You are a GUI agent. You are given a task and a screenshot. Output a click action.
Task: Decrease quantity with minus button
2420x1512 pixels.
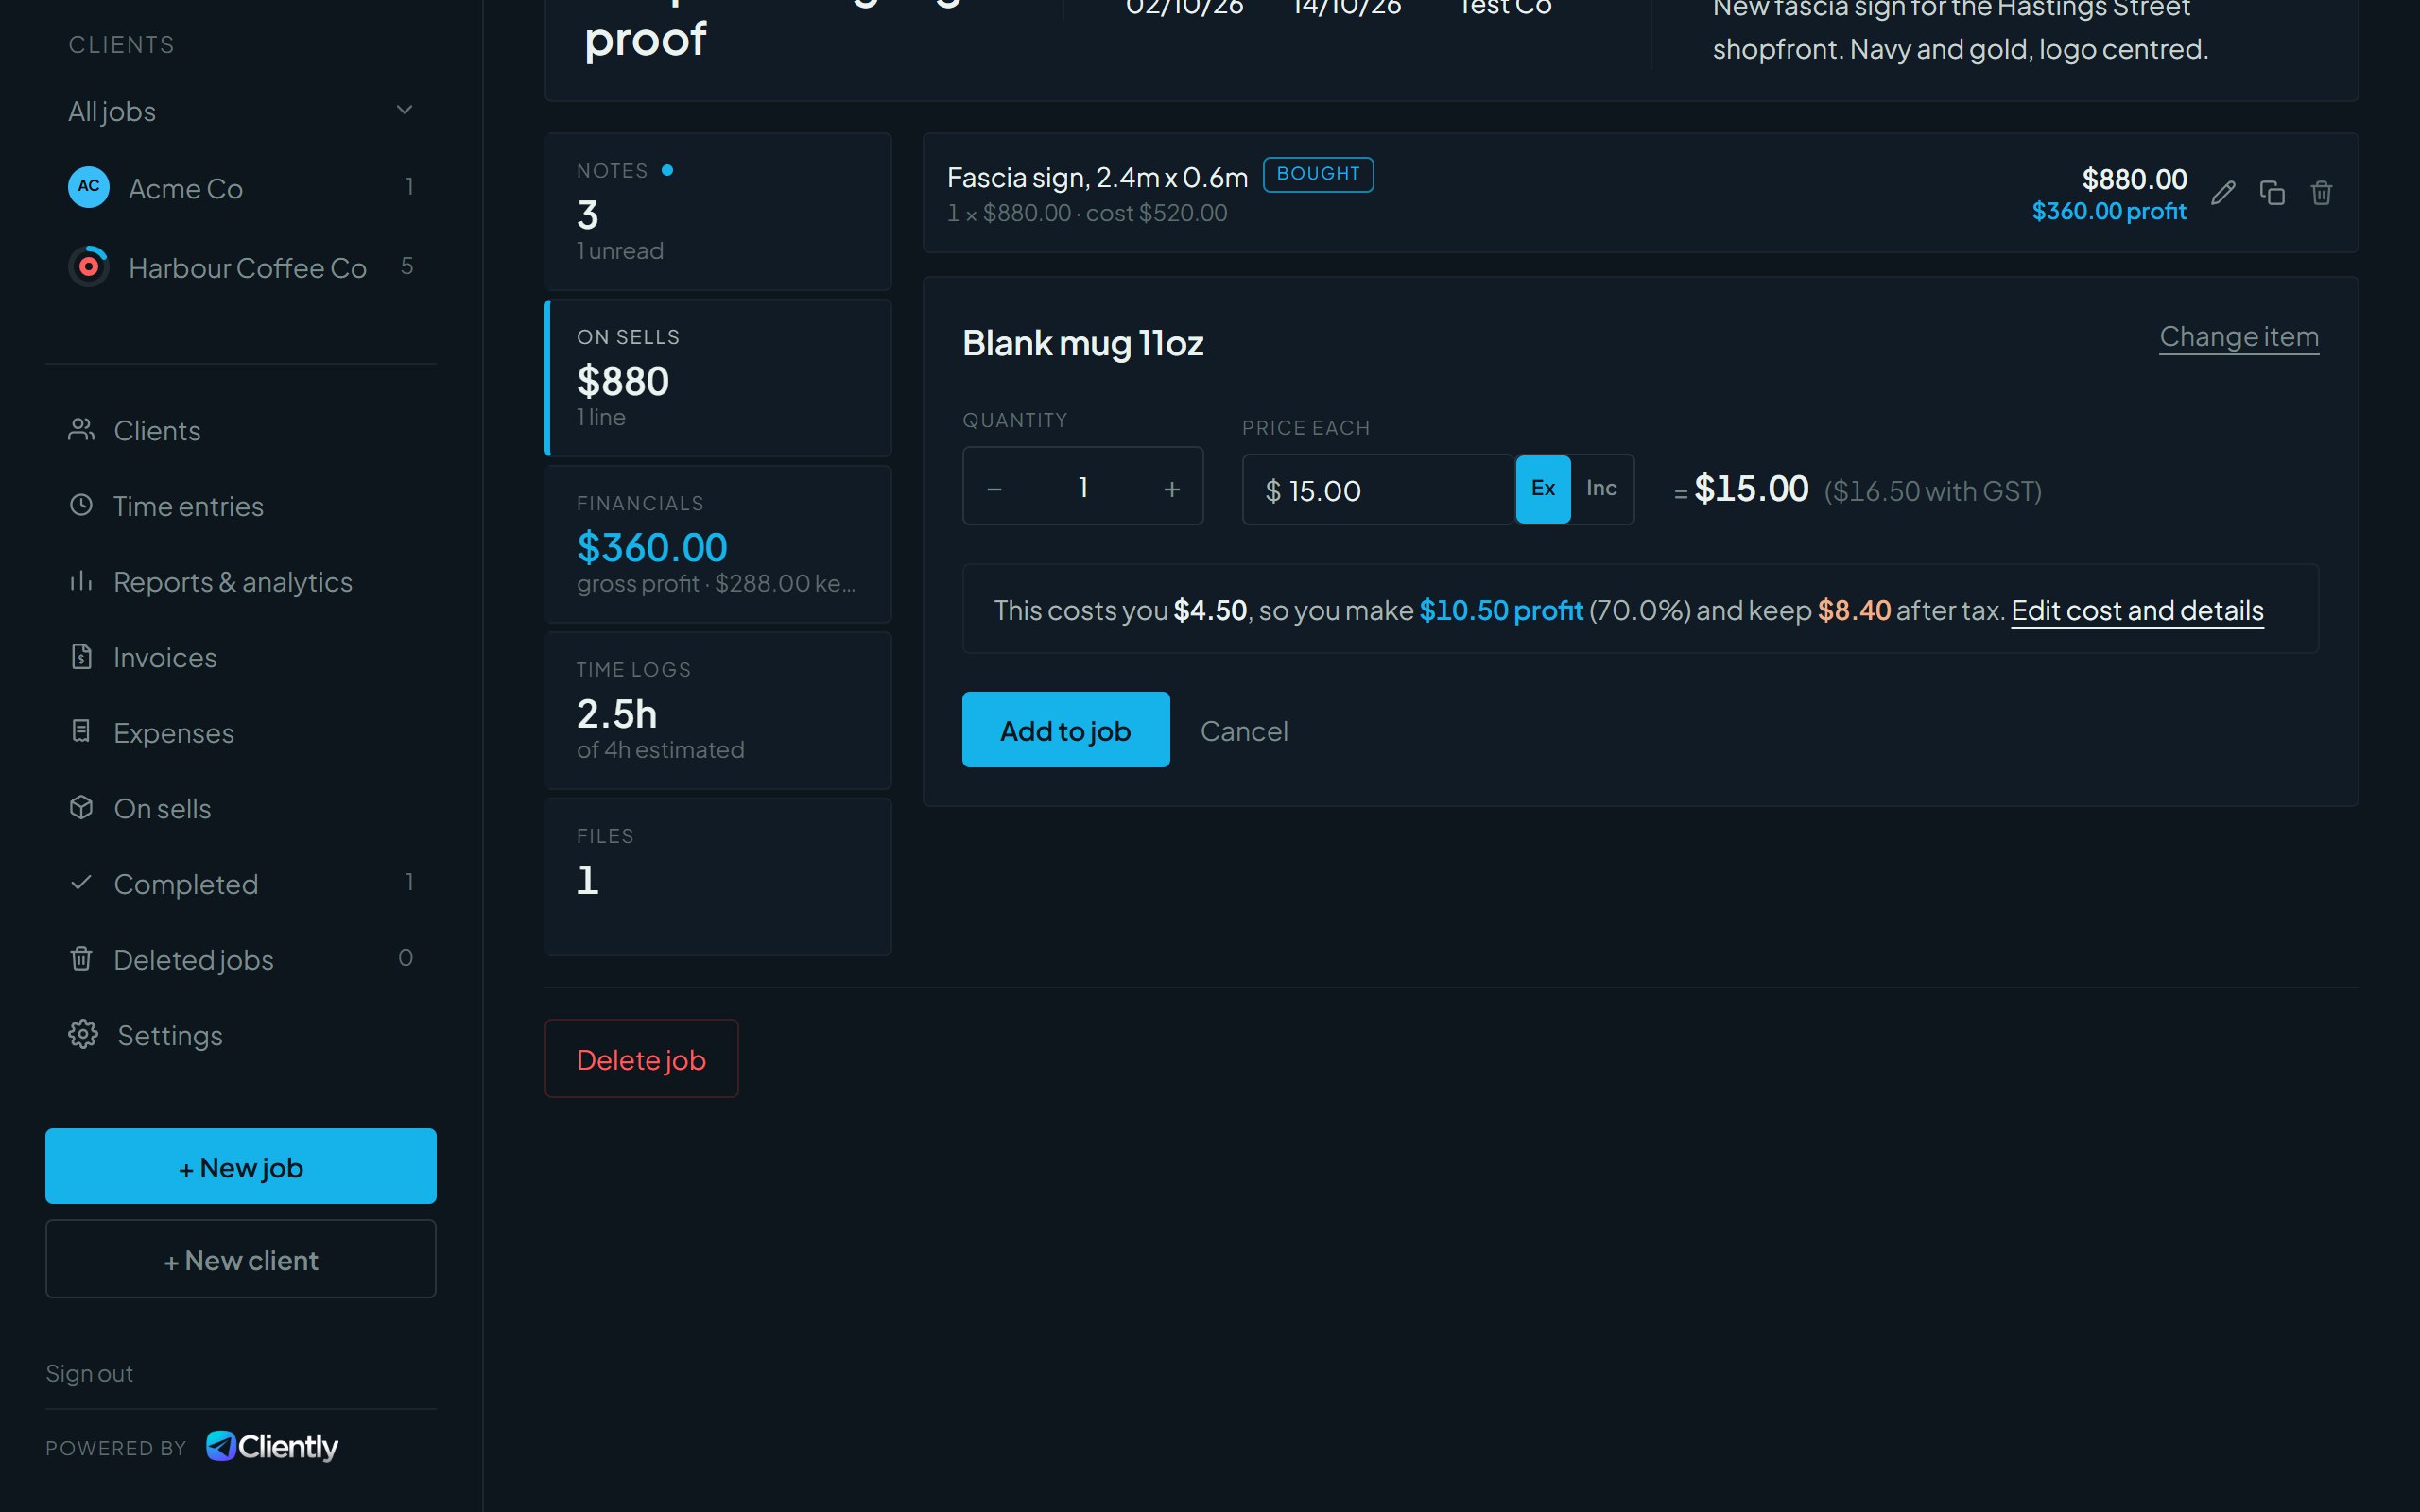995,488
